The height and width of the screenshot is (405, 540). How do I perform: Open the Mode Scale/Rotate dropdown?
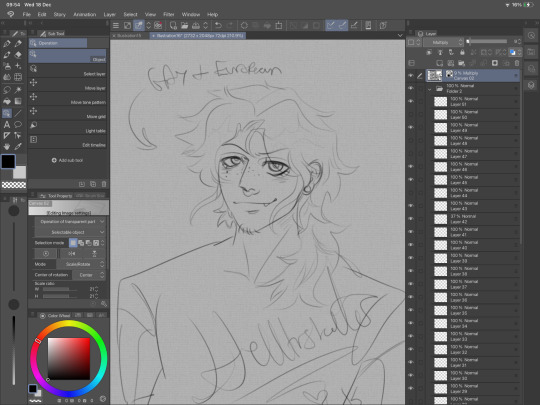coord(81,264)
